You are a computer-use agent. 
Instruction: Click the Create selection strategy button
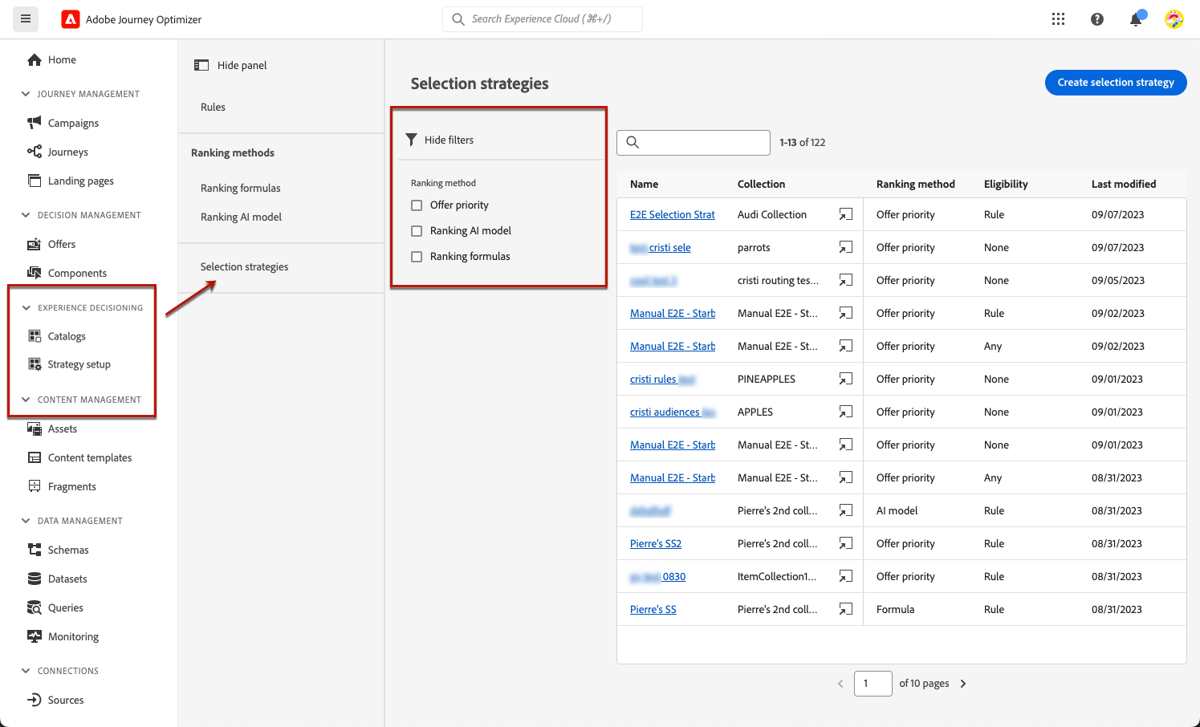coord(1115,83)
